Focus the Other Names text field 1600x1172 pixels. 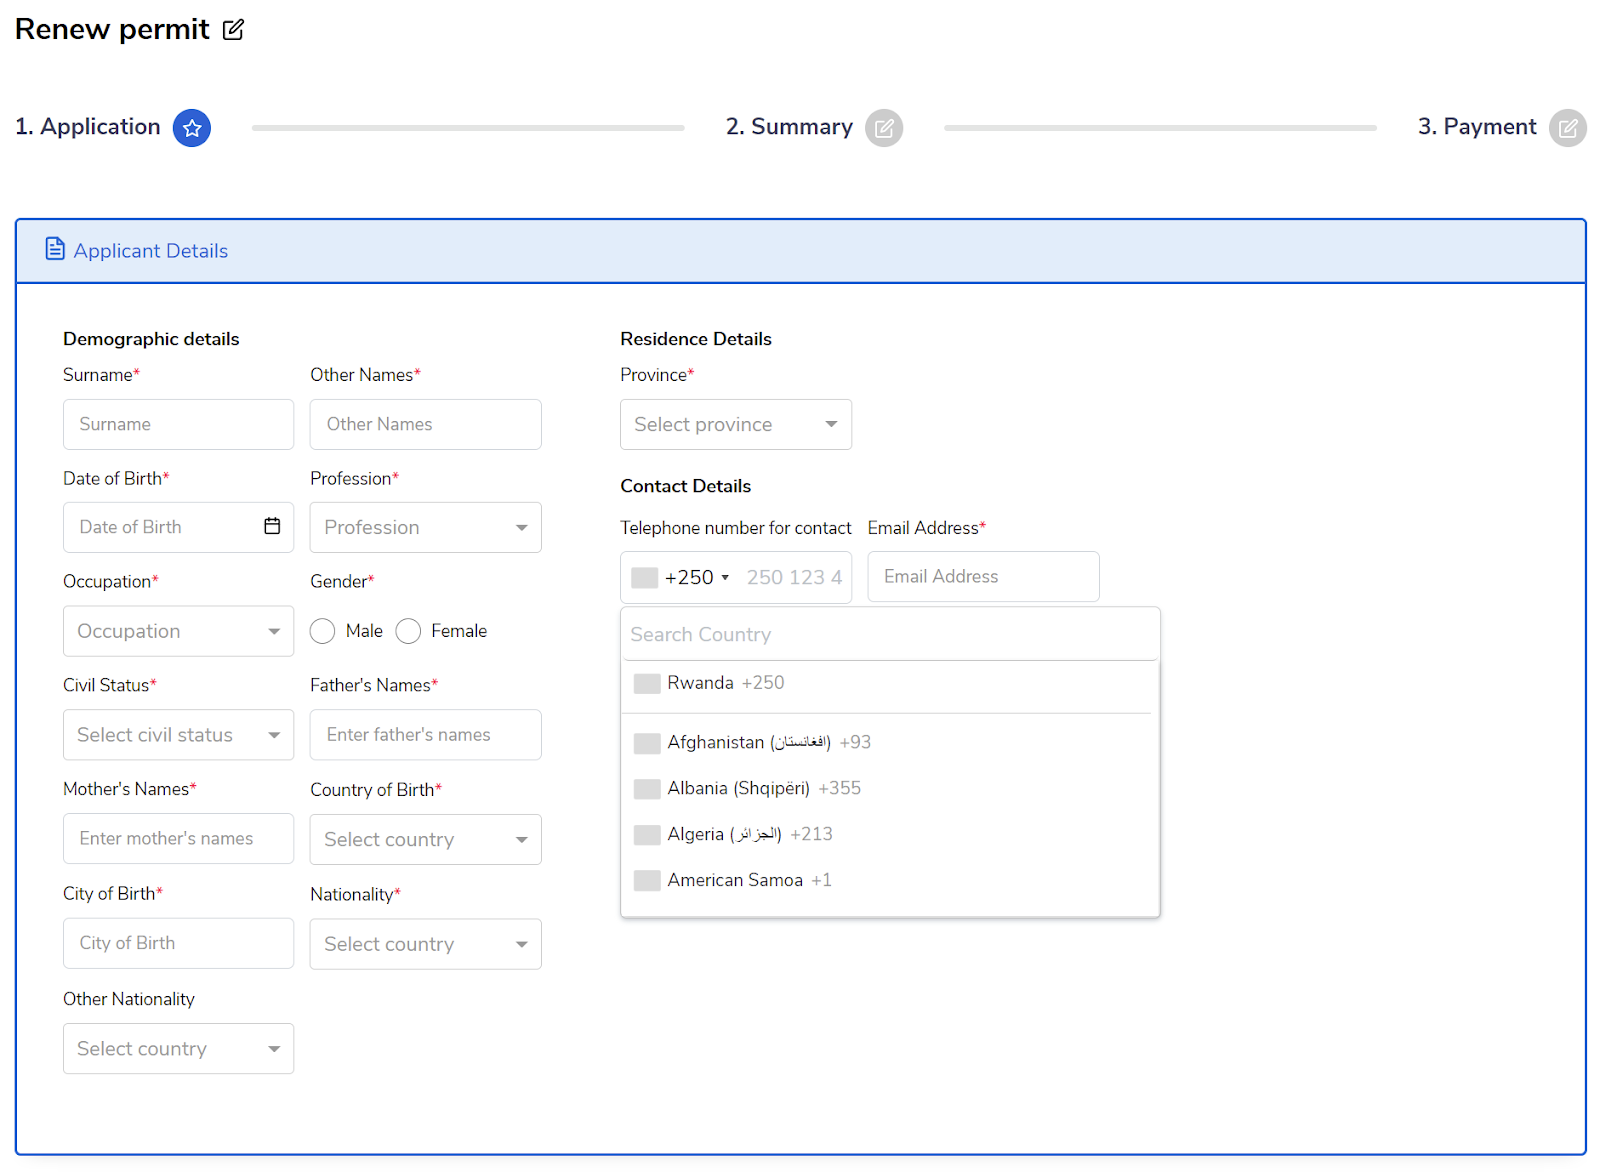426,424
